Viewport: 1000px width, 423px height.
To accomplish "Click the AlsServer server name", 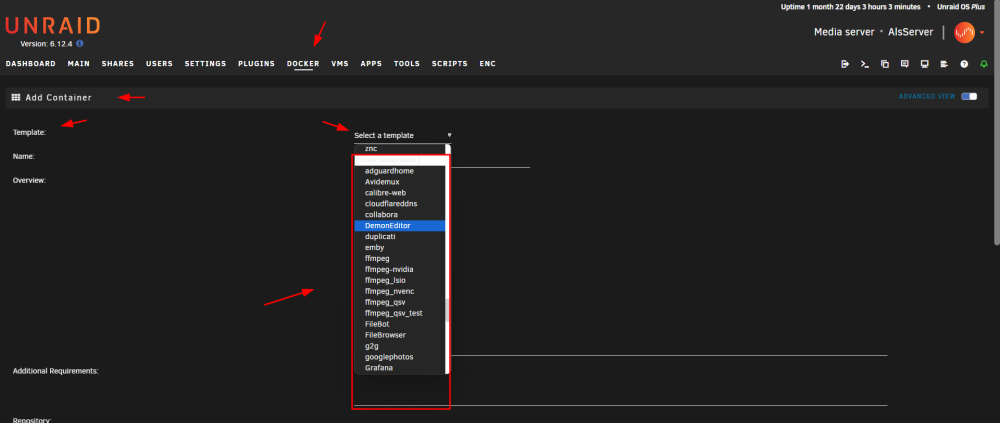I will pos(911,32).
